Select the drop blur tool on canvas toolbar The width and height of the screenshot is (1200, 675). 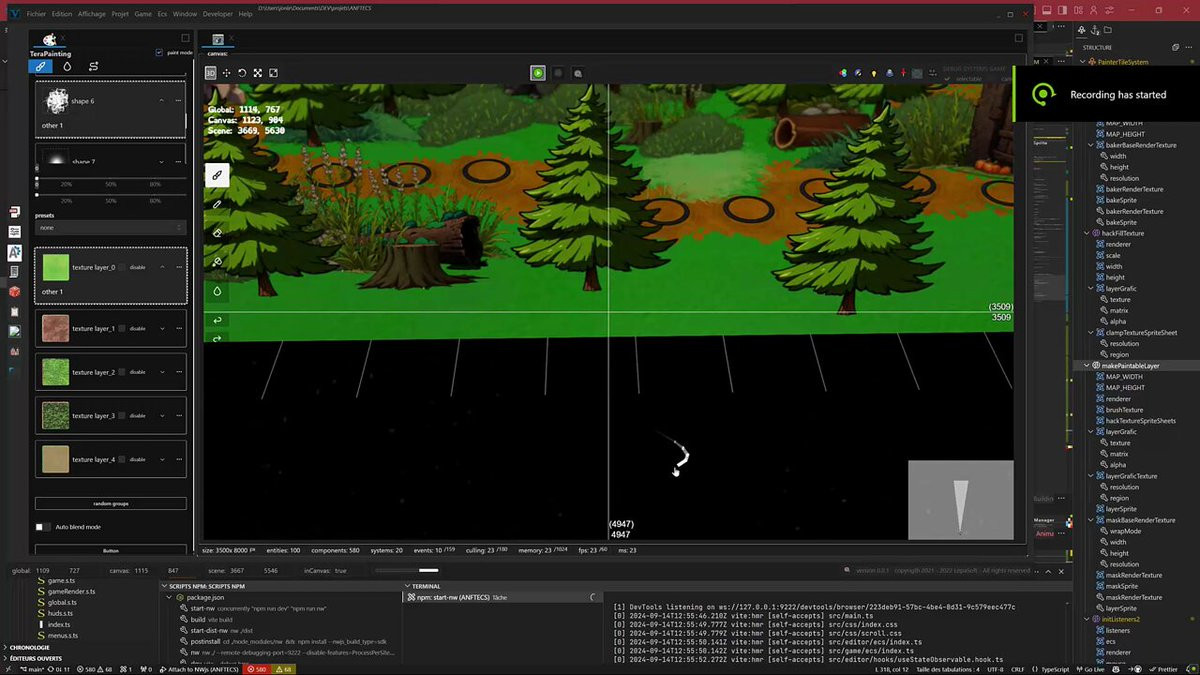pos(217,291)
